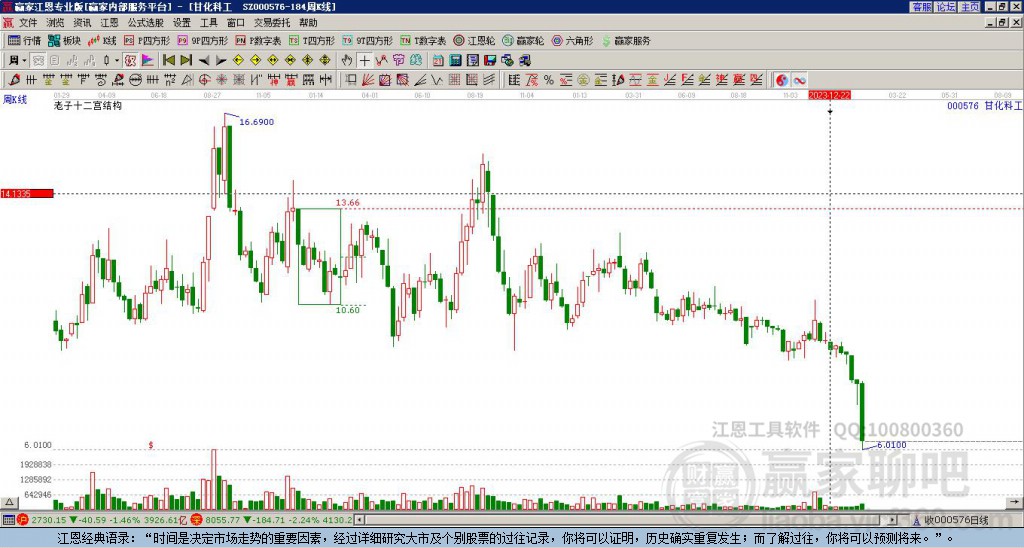Open the 帮助 menu

click(x=308, y=23)
